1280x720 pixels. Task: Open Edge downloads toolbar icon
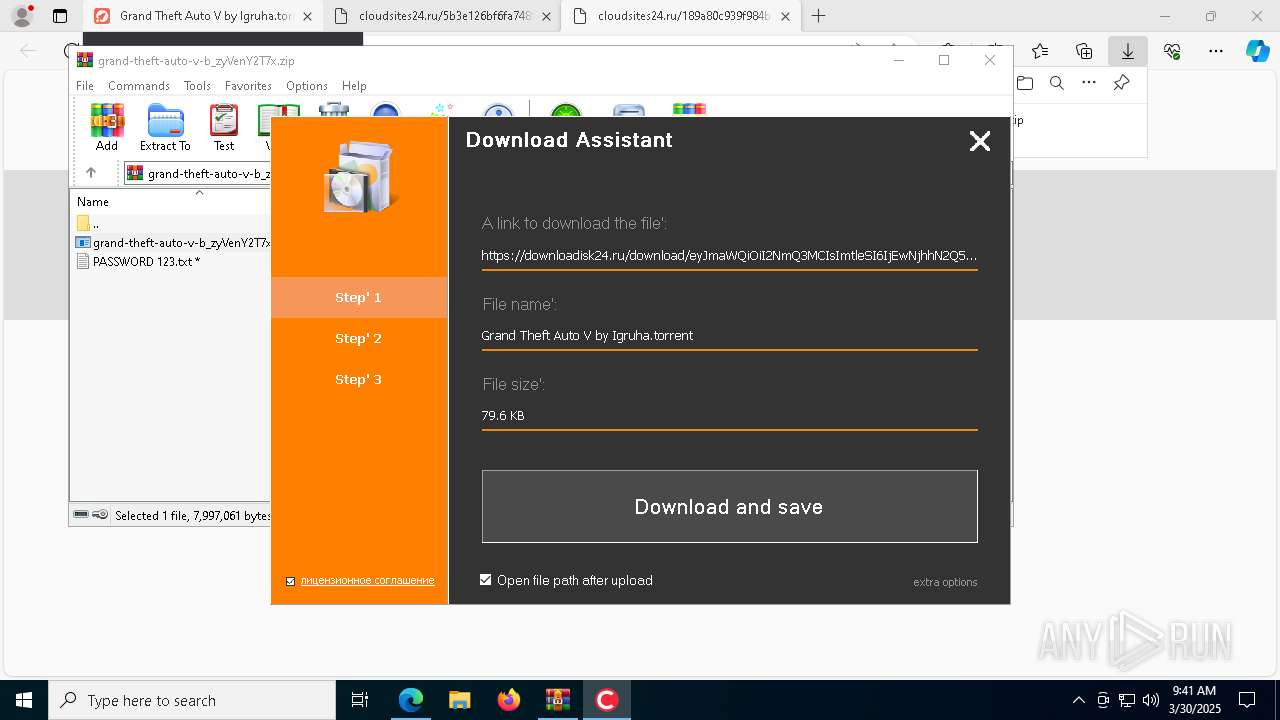(1128, 51)
